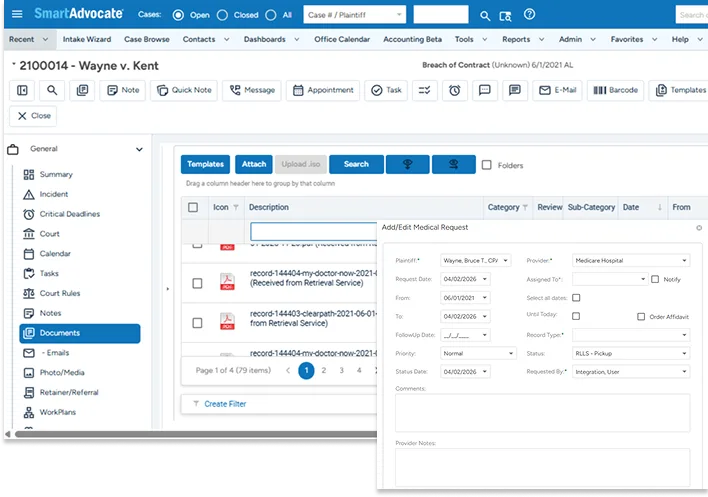The height and width of the screenshot is (497, 708).
Task: Click in the Comments text area
Action: (542, 413)
